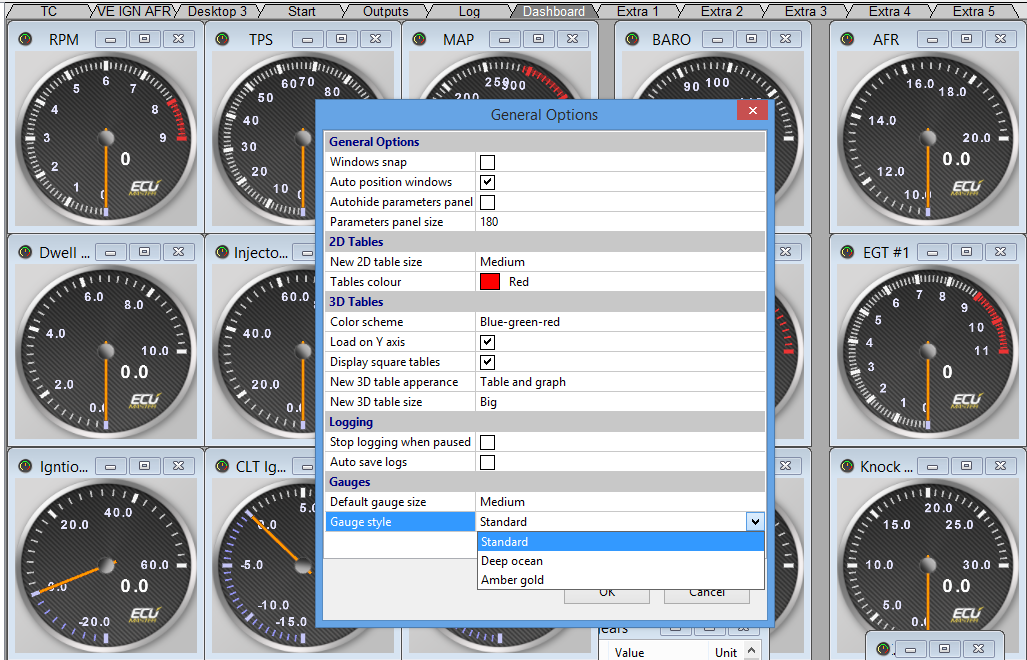This screenshot has width=1027, height=660.
Task: Toggle Stop logging when paused
Action: [488, 442]
